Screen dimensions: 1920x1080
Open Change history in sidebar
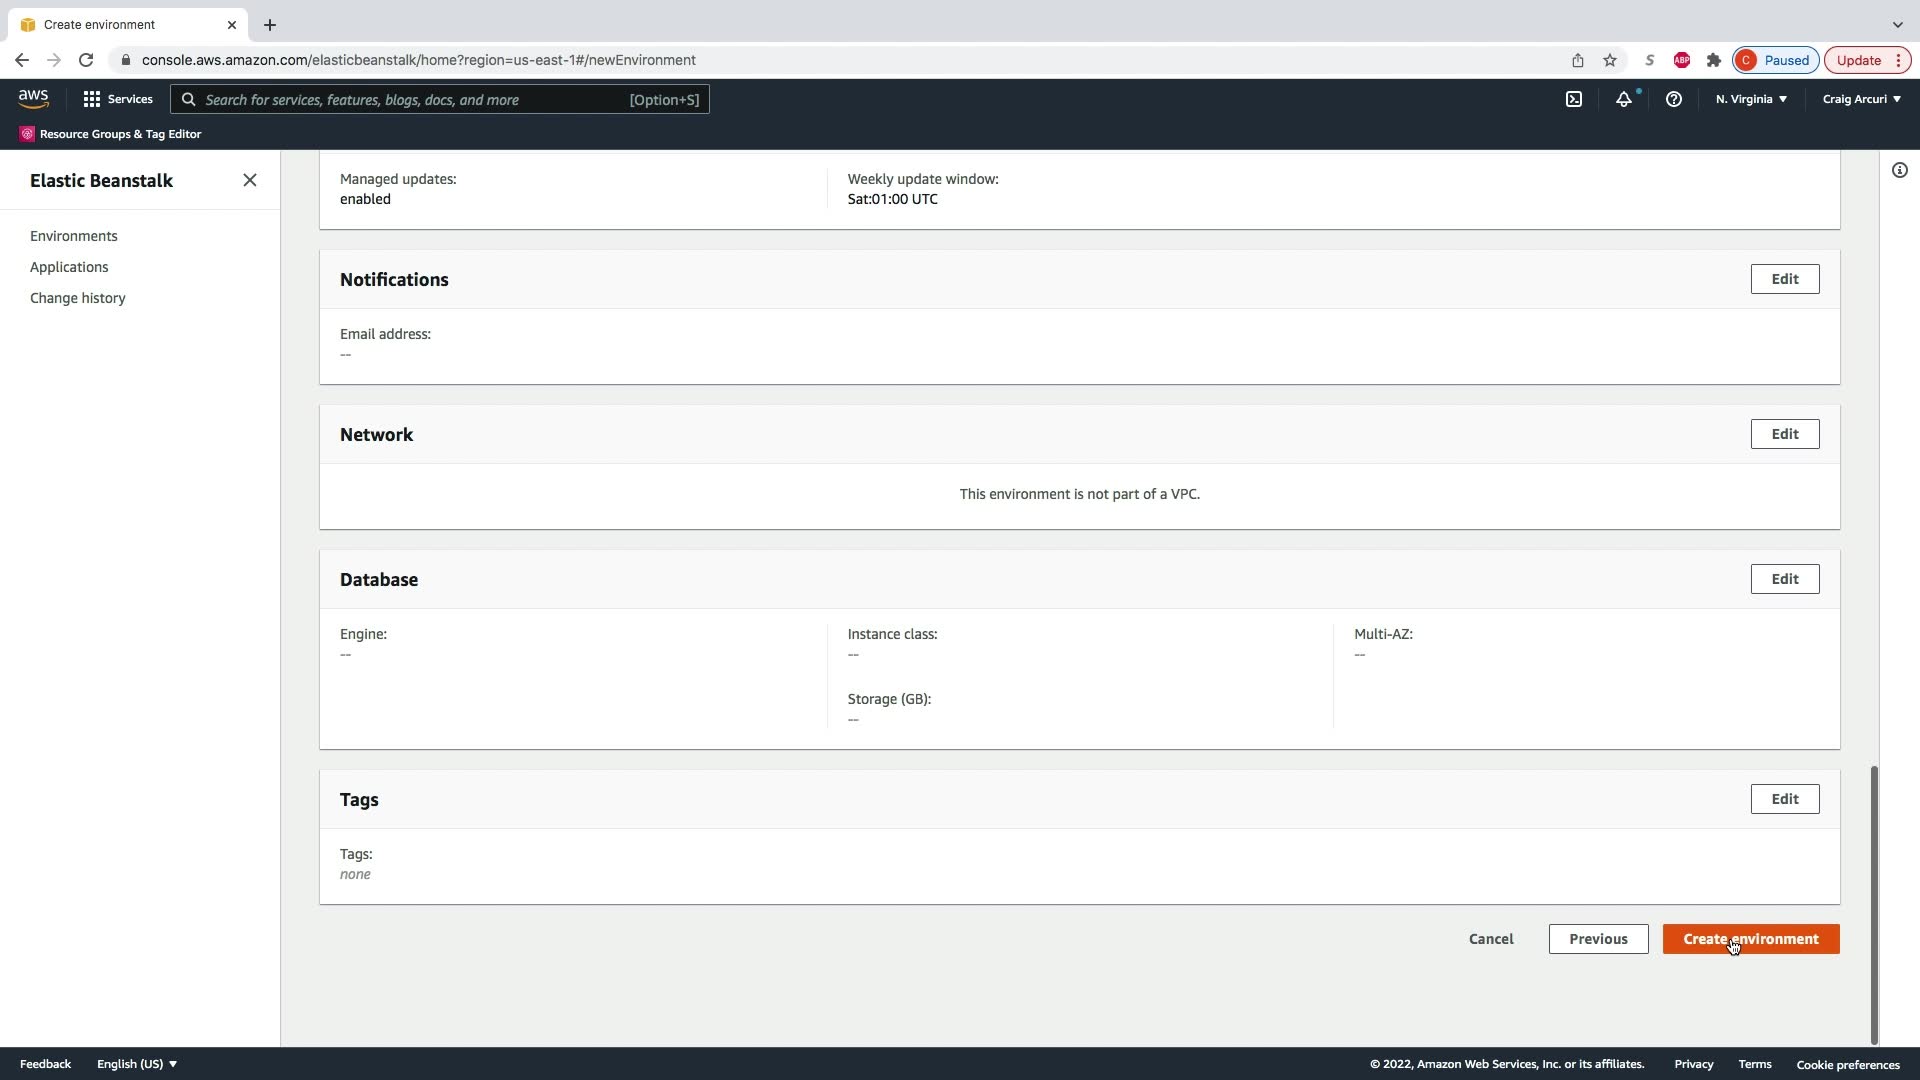click(78, 298)
